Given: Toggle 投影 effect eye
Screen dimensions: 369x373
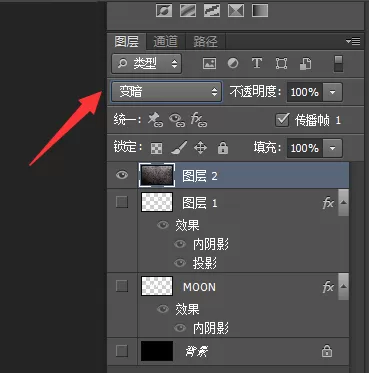Looking at the screenshot, I should pyautogui.click(x=180, y=263).
